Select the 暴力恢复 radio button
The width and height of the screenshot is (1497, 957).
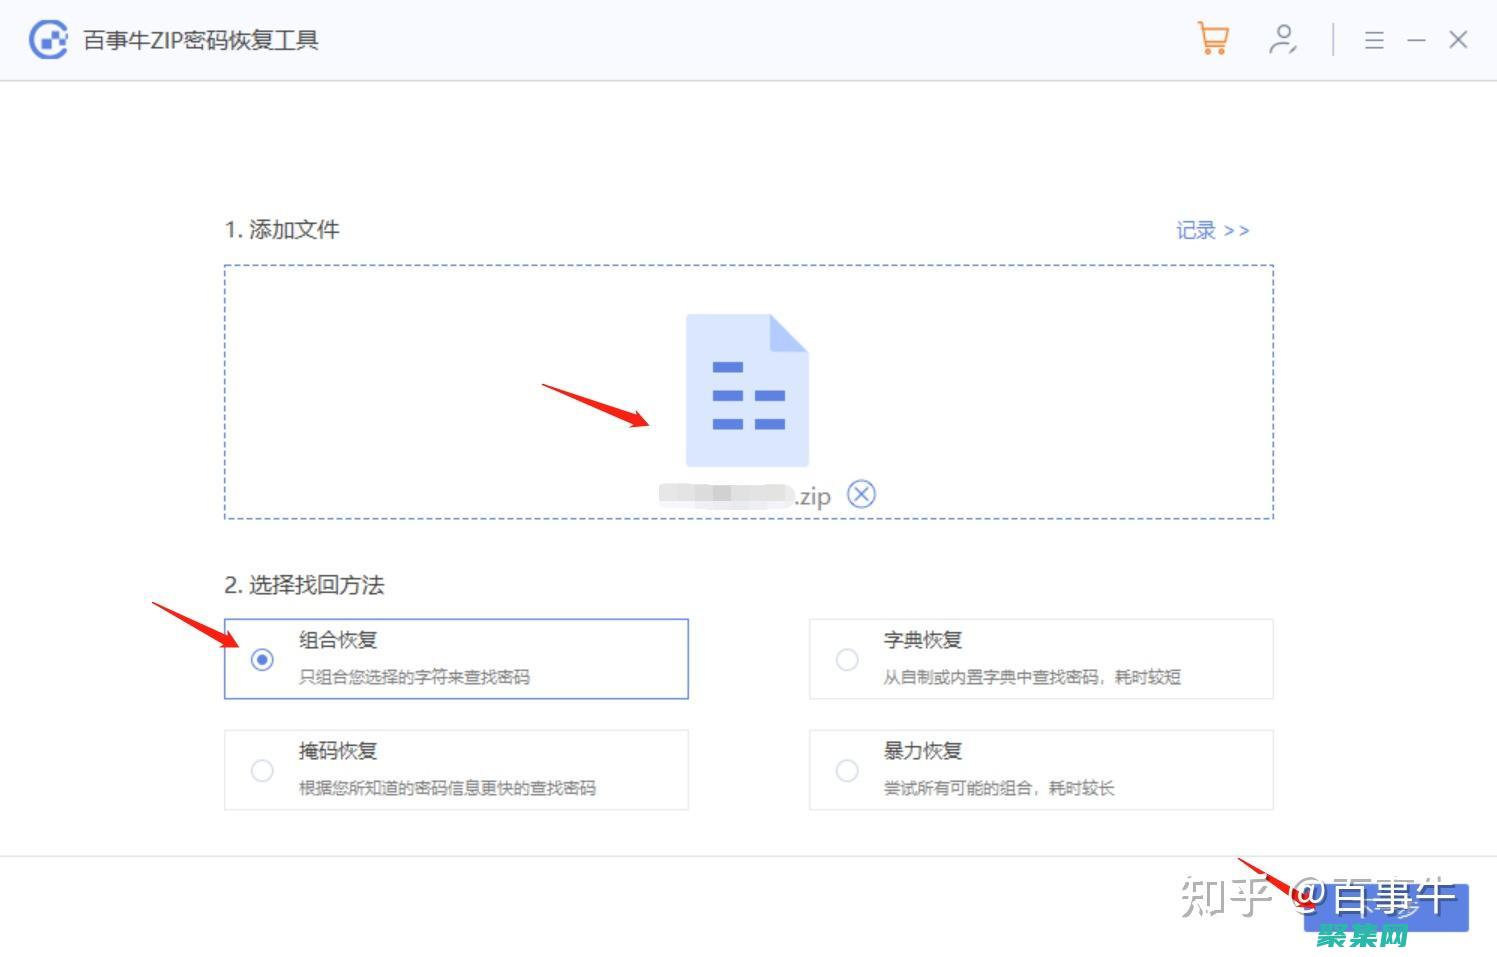(847, 771)
